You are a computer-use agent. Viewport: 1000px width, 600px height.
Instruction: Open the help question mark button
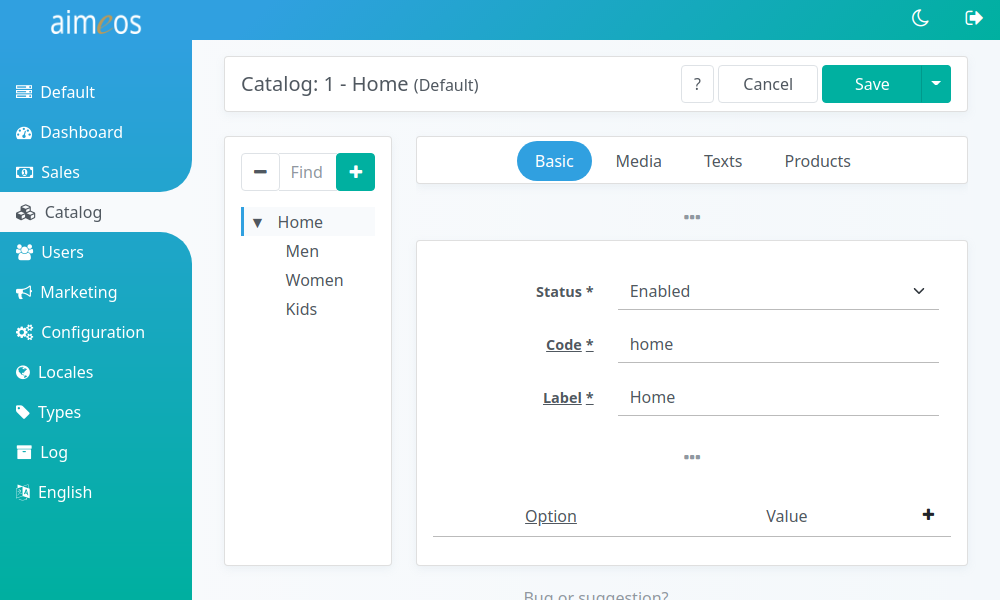tap(697, 84)
